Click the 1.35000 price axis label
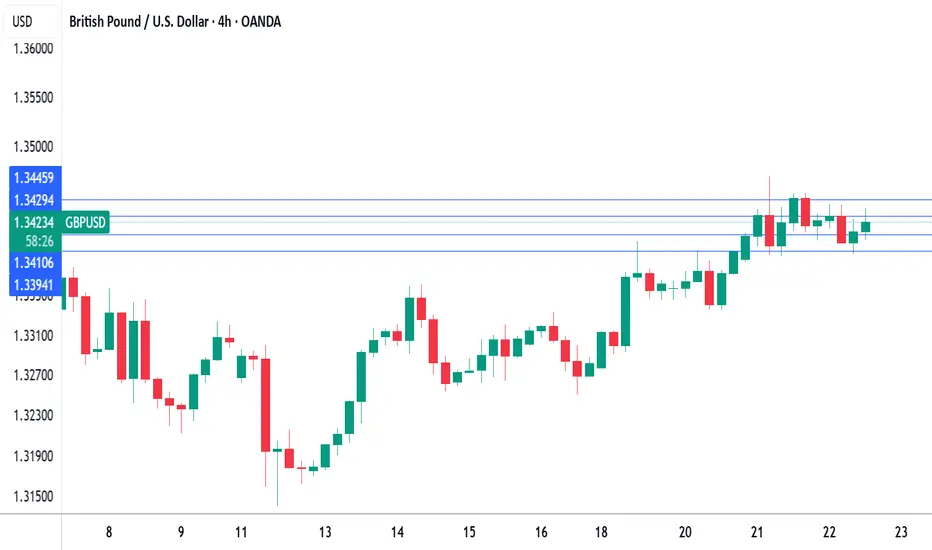932x550 pixels. tap(33, 146)
